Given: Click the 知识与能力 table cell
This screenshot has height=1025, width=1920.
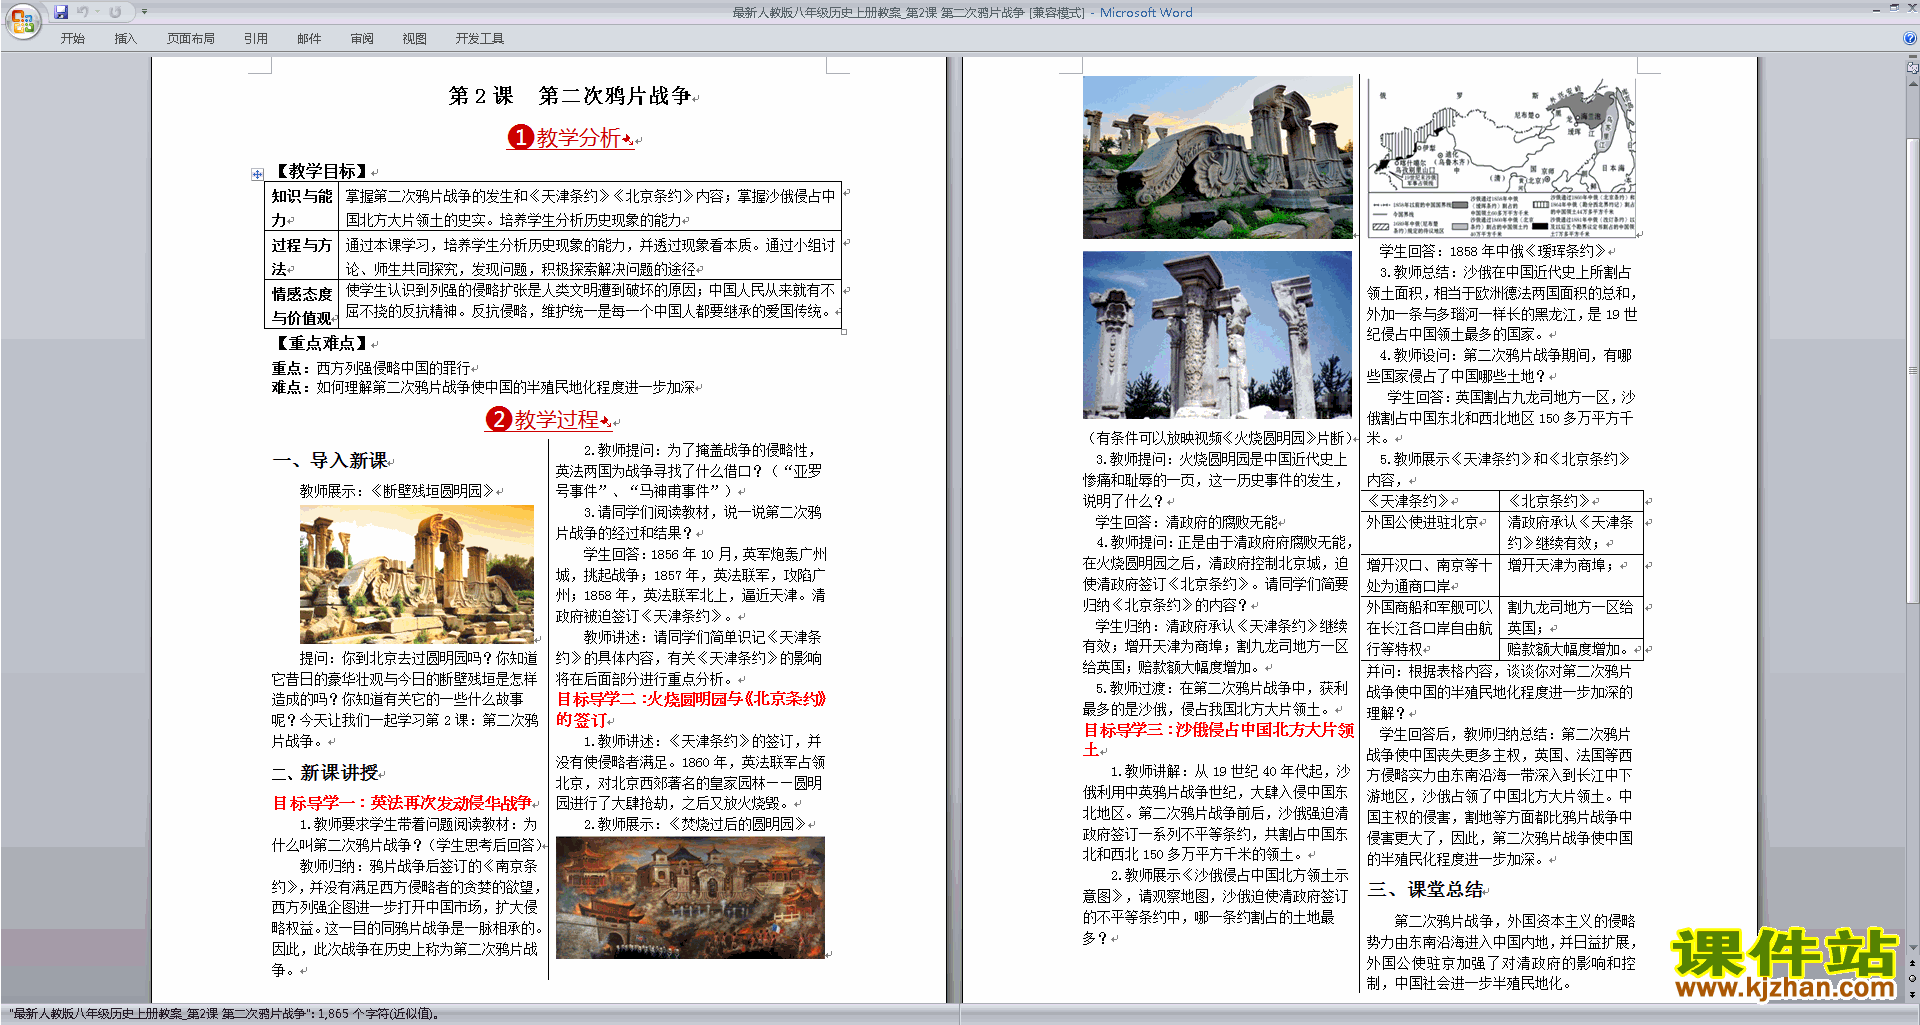Looking at the screenshot, I should (x=302, y=208).
